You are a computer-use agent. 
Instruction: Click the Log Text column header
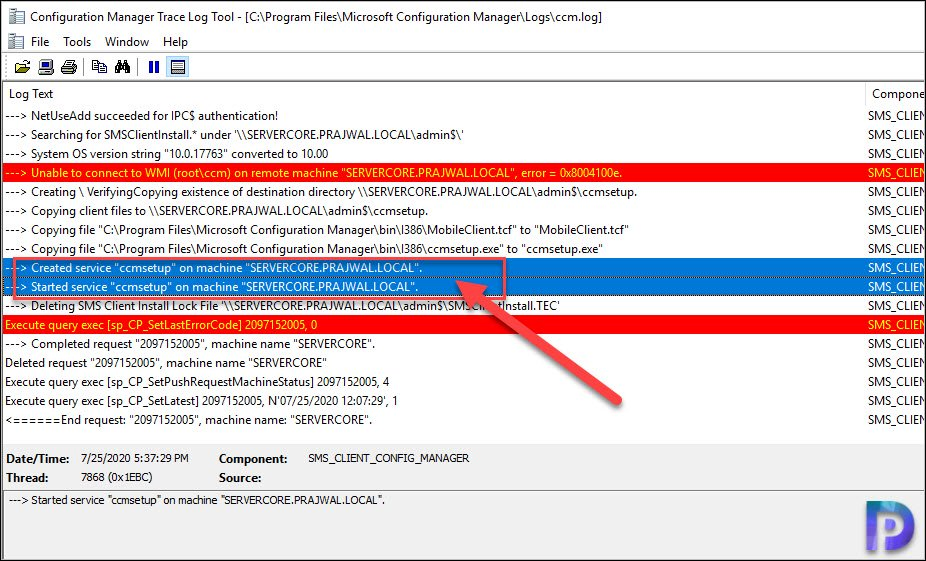(x=434, y=94)
